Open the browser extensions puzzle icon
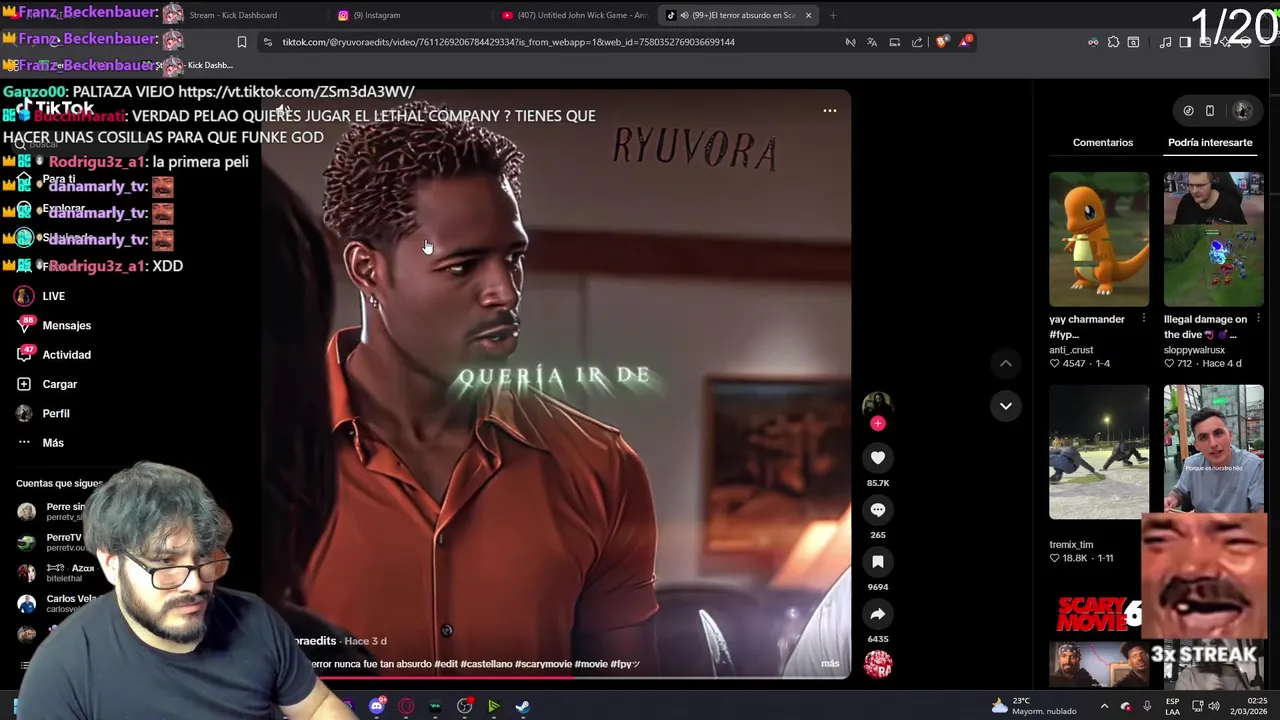 click(x=1113, y=42)
